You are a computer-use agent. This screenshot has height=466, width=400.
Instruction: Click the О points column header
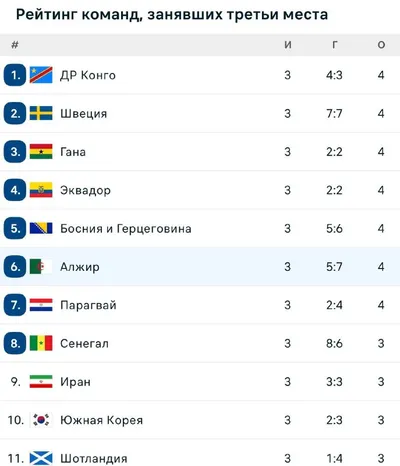click(381, 45)
